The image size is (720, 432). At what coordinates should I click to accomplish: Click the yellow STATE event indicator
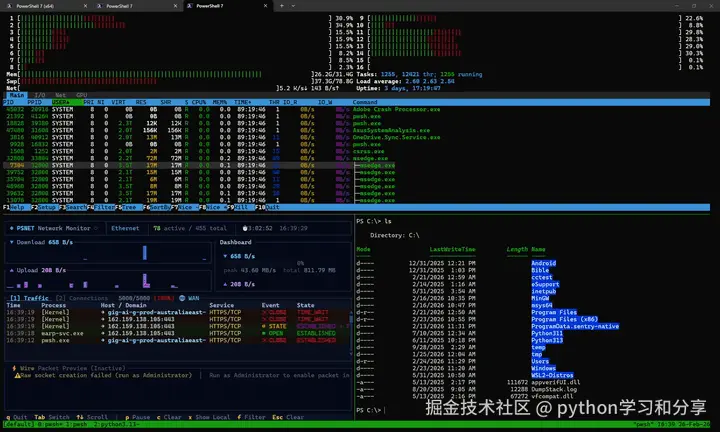(x=274, y=326)
